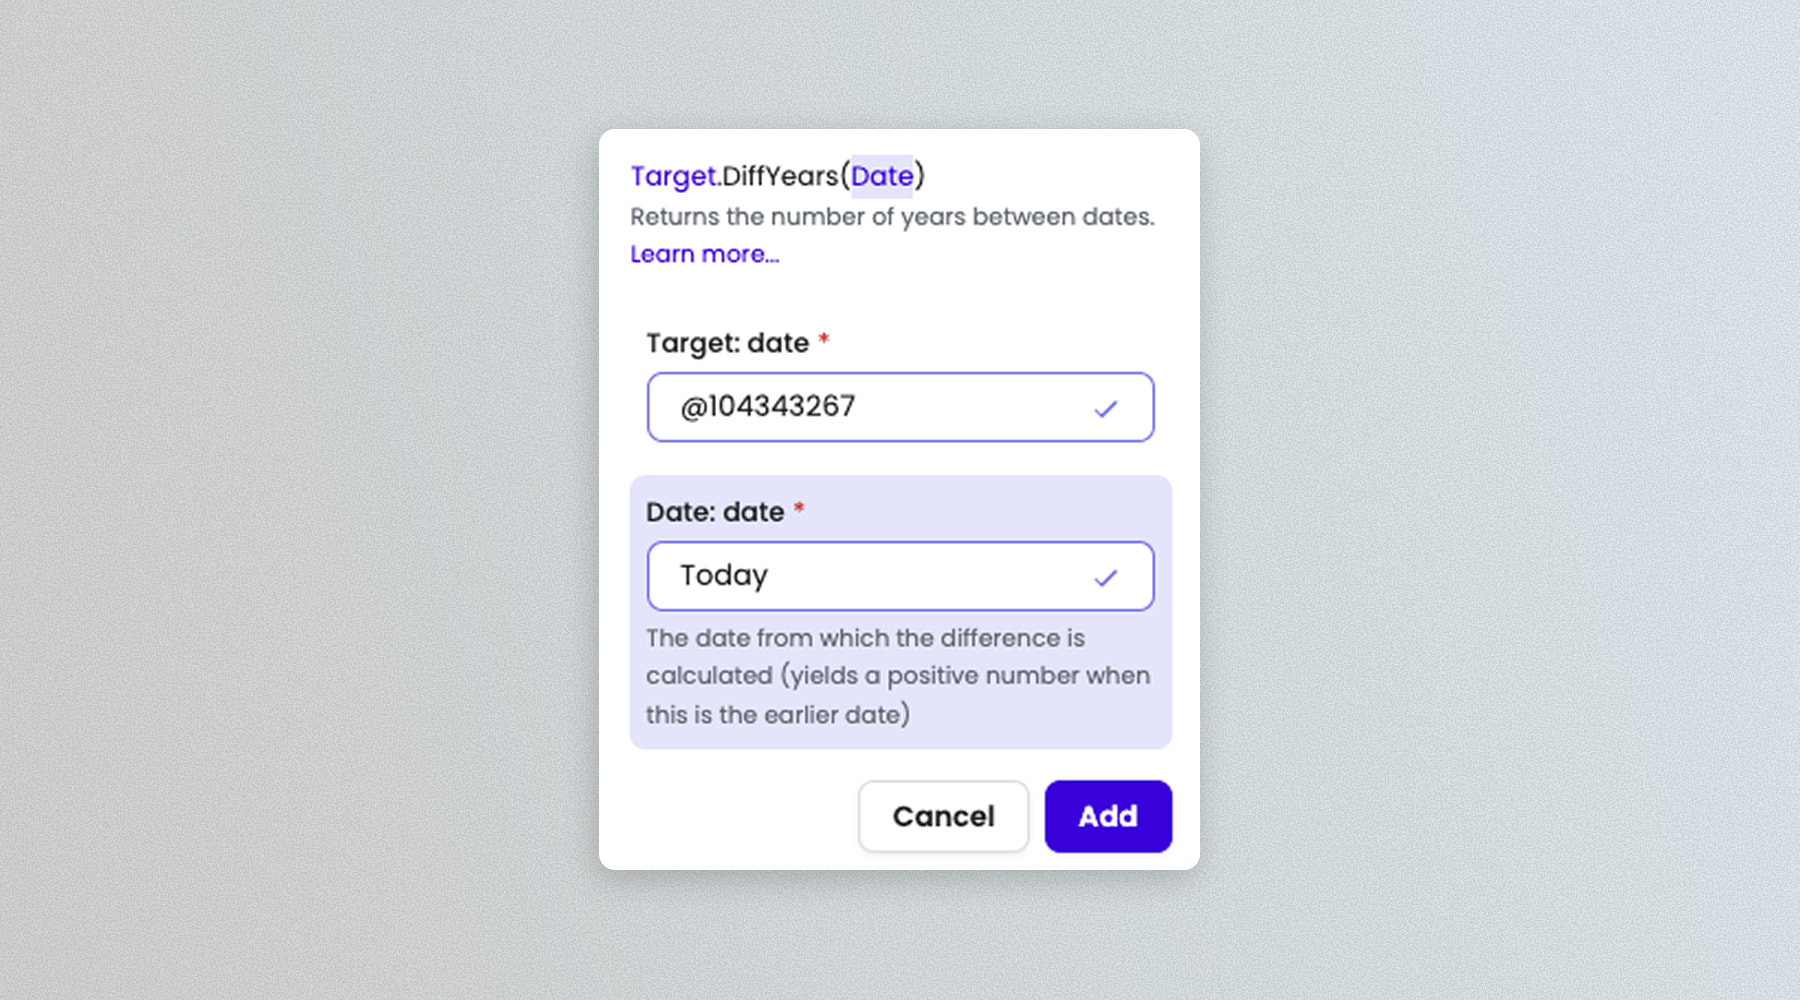
Task: Open the Learn more link
Action: 704,254
